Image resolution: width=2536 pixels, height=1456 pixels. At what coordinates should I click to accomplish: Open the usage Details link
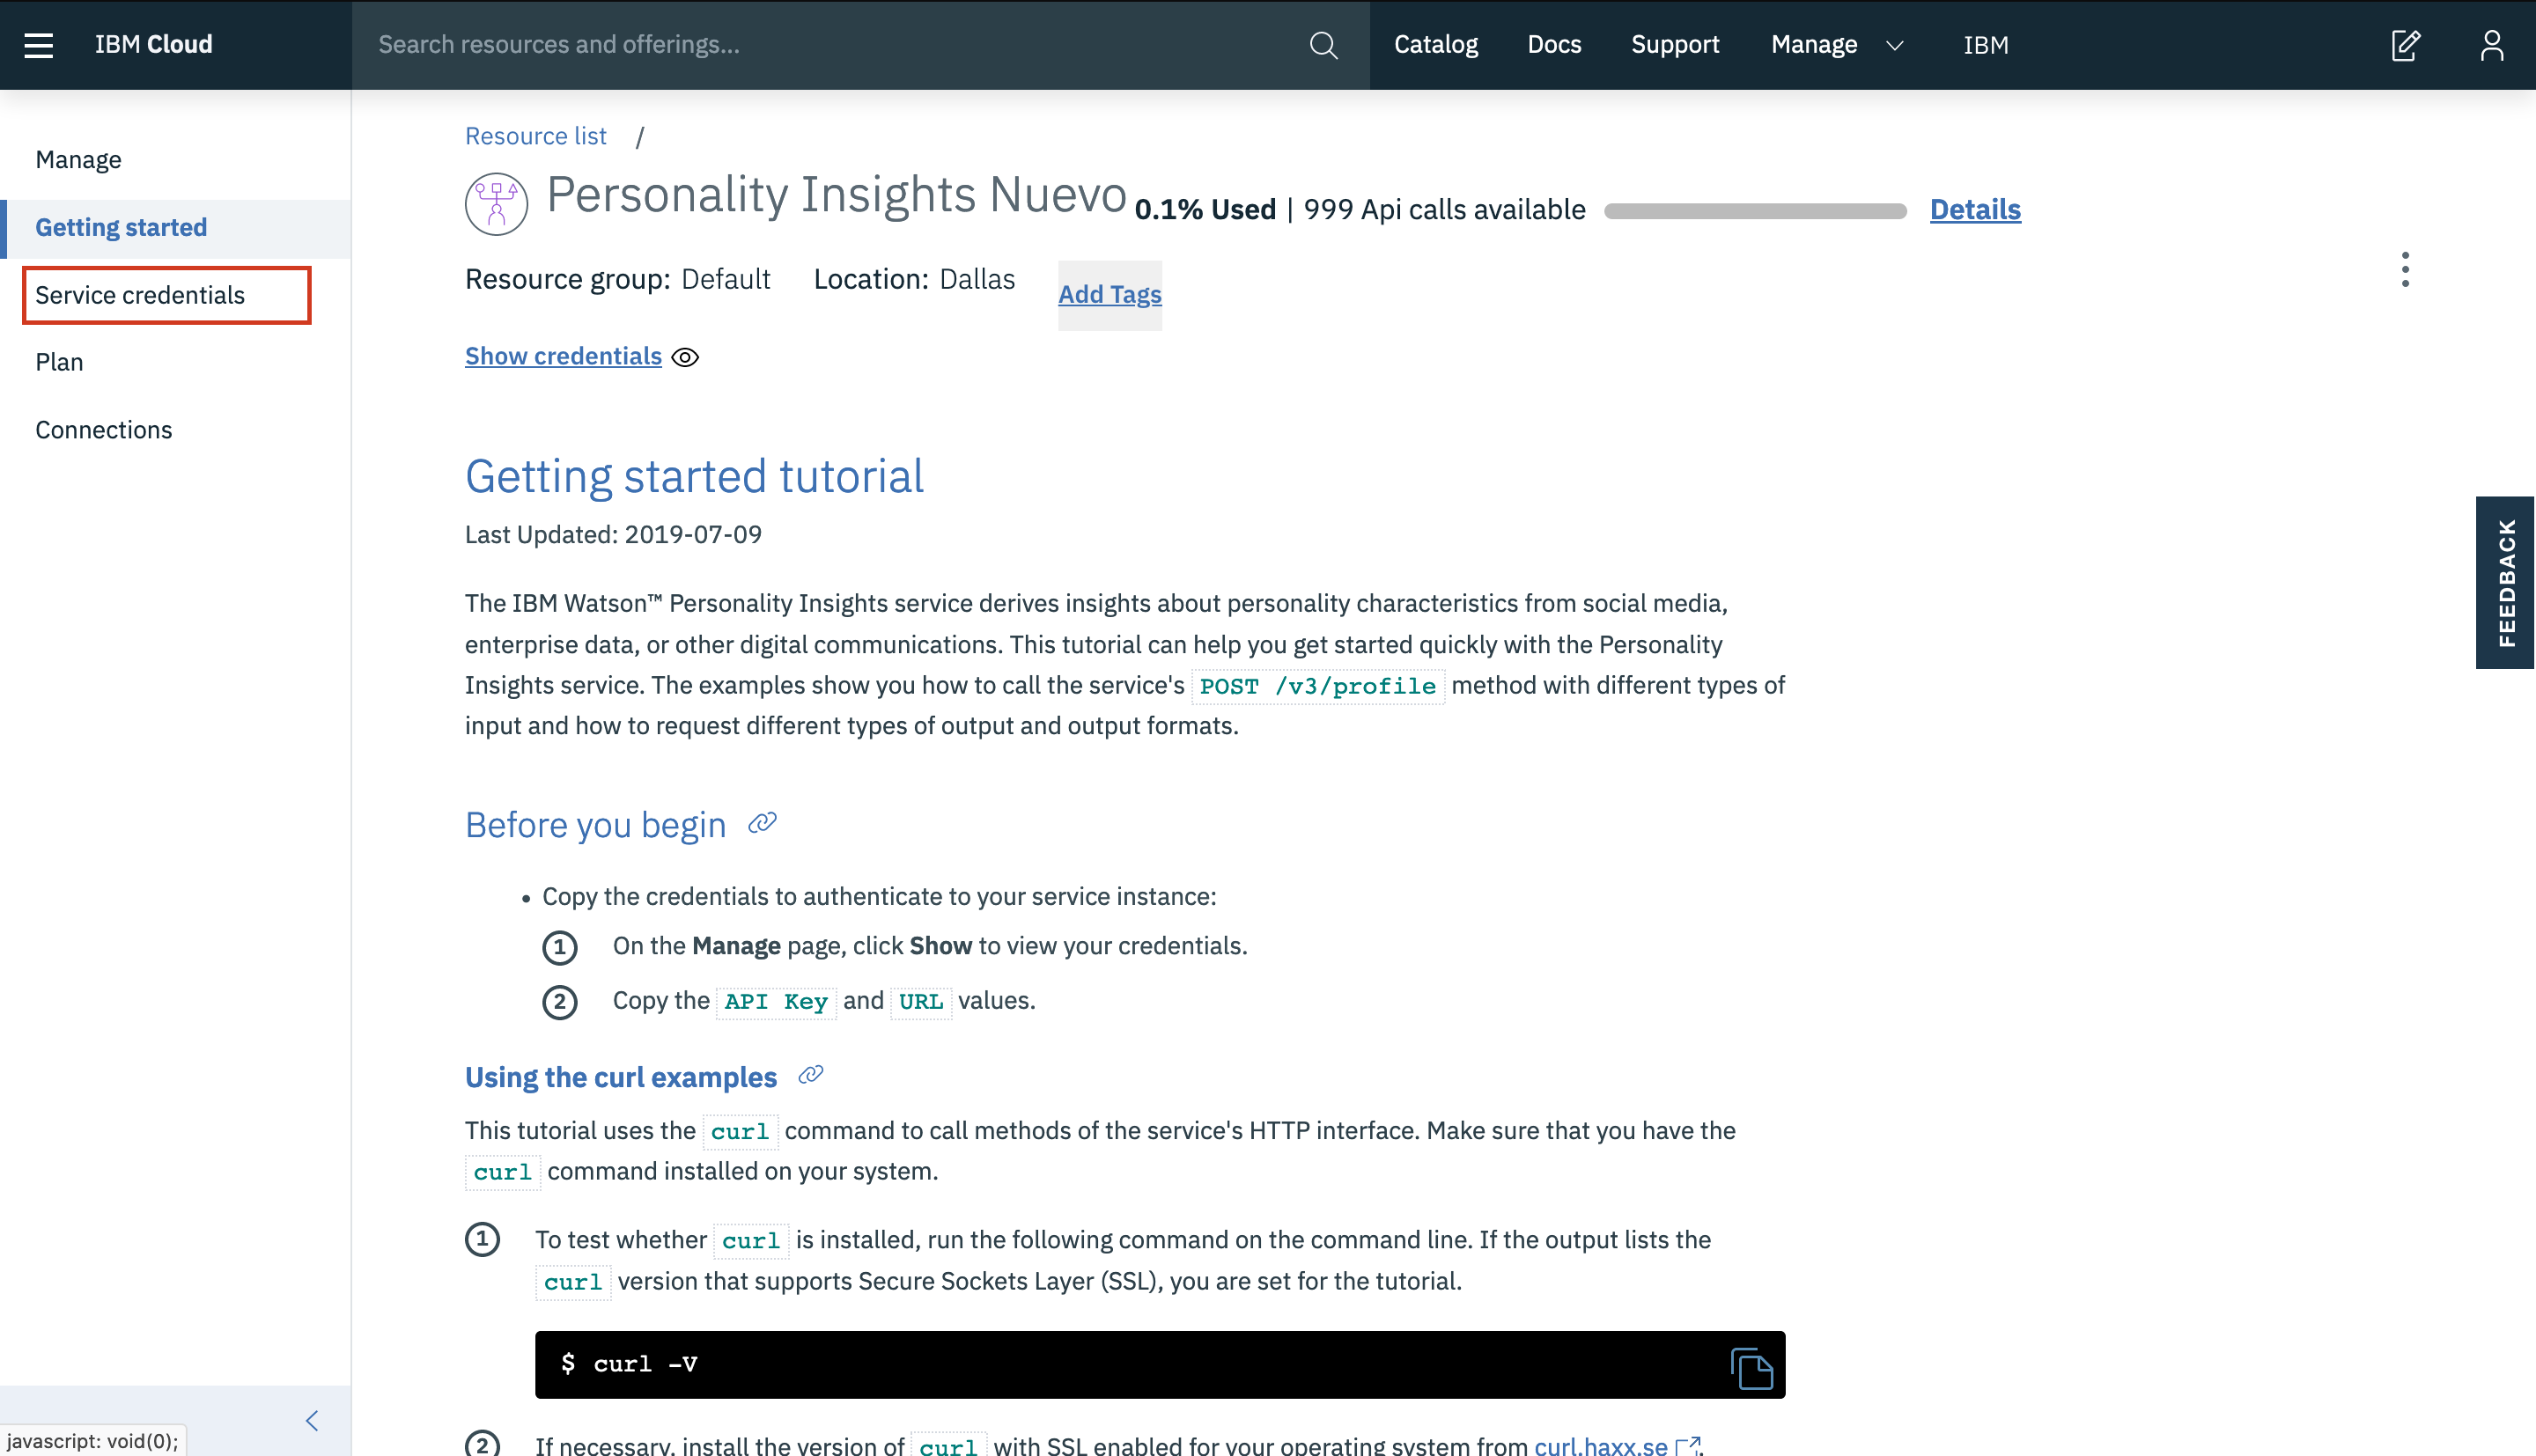point(1974,210)
